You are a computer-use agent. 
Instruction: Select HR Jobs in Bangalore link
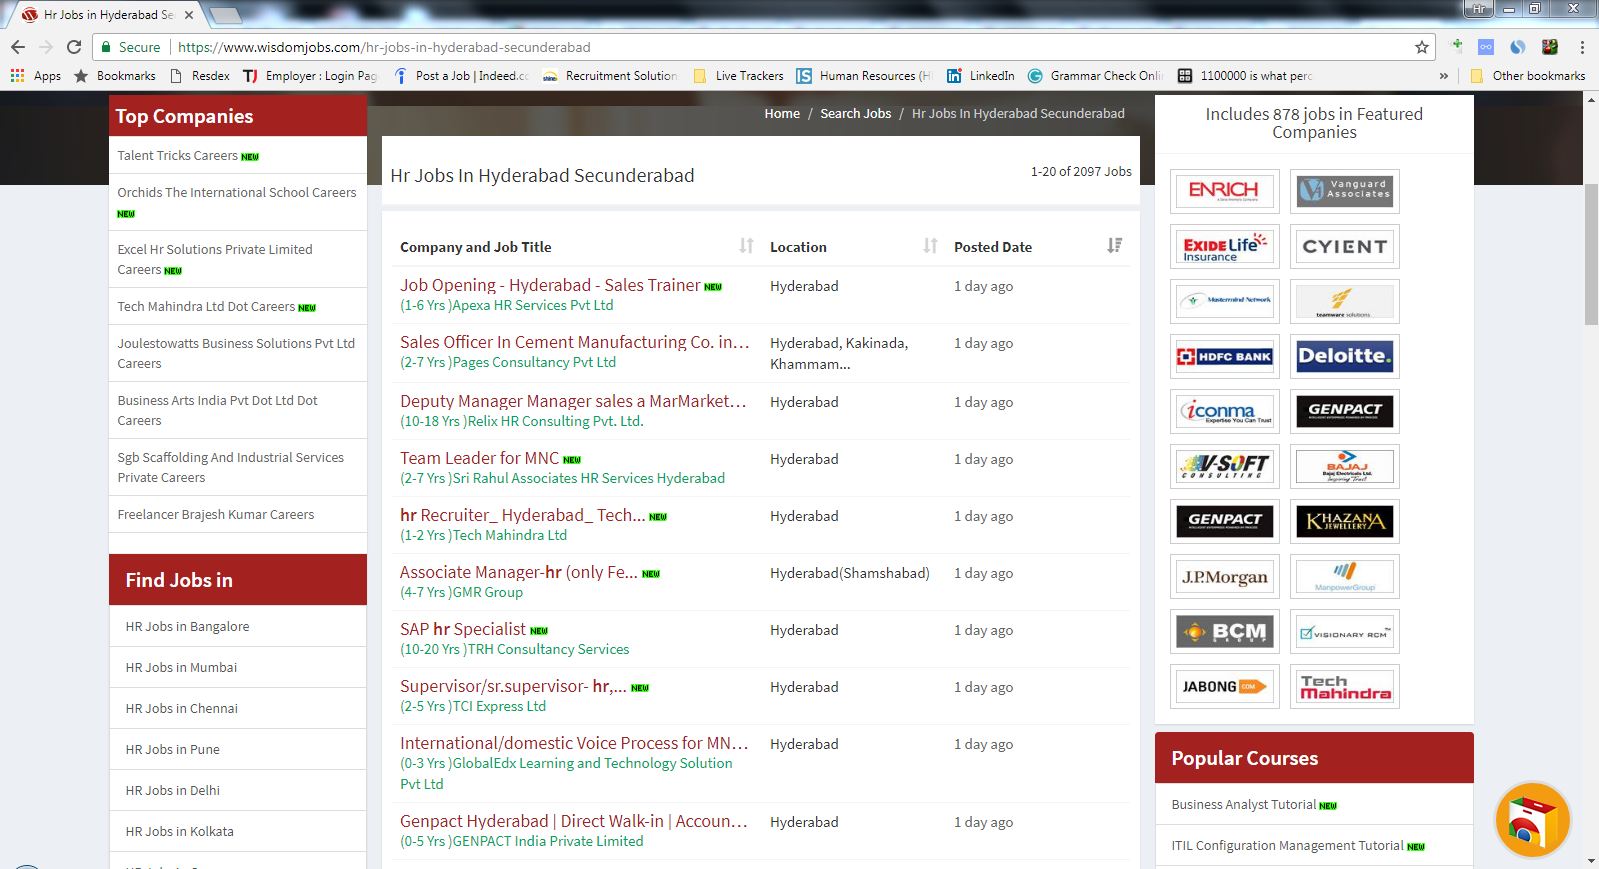[x=187, y=626]
